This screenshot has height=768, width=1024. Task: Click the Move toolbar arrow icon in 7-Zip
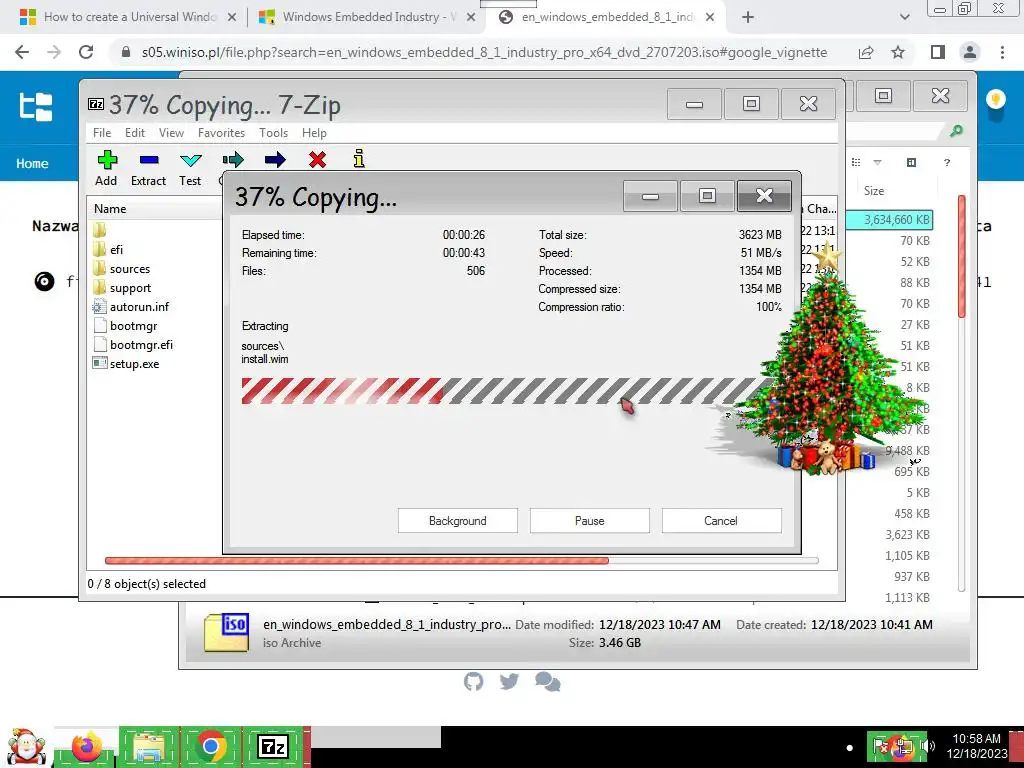275,160
